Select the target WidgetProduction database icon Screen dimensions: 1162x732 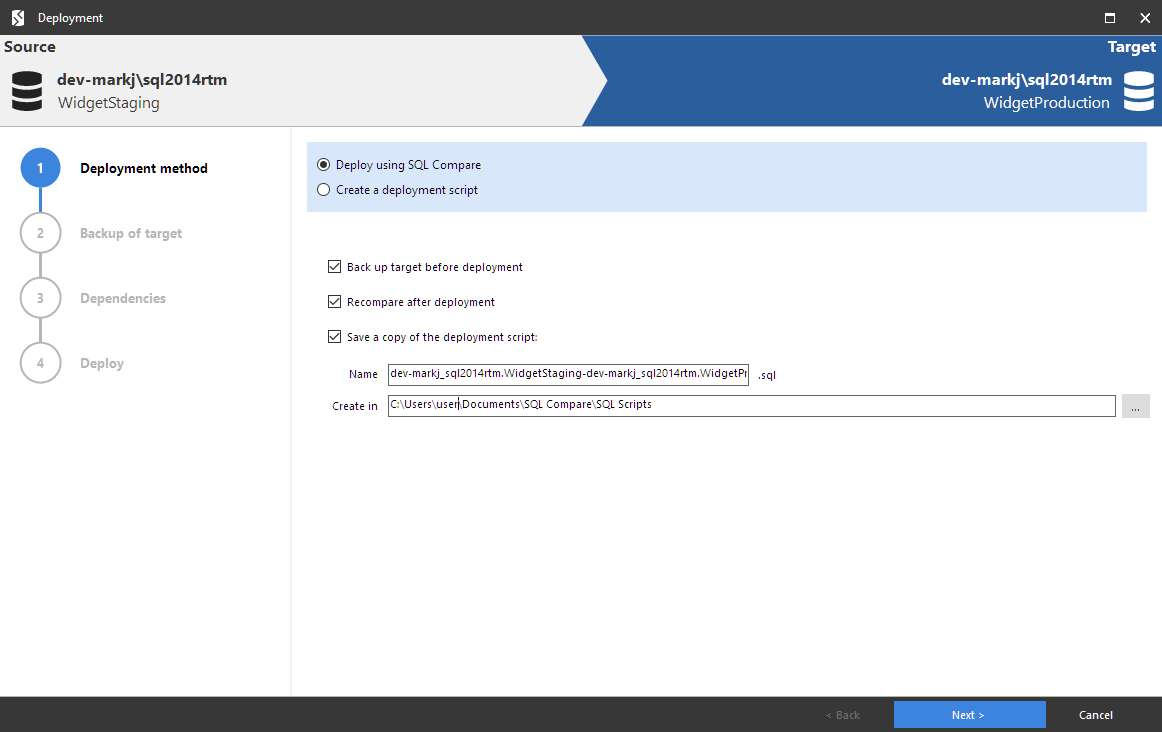tap(1138, 91)
